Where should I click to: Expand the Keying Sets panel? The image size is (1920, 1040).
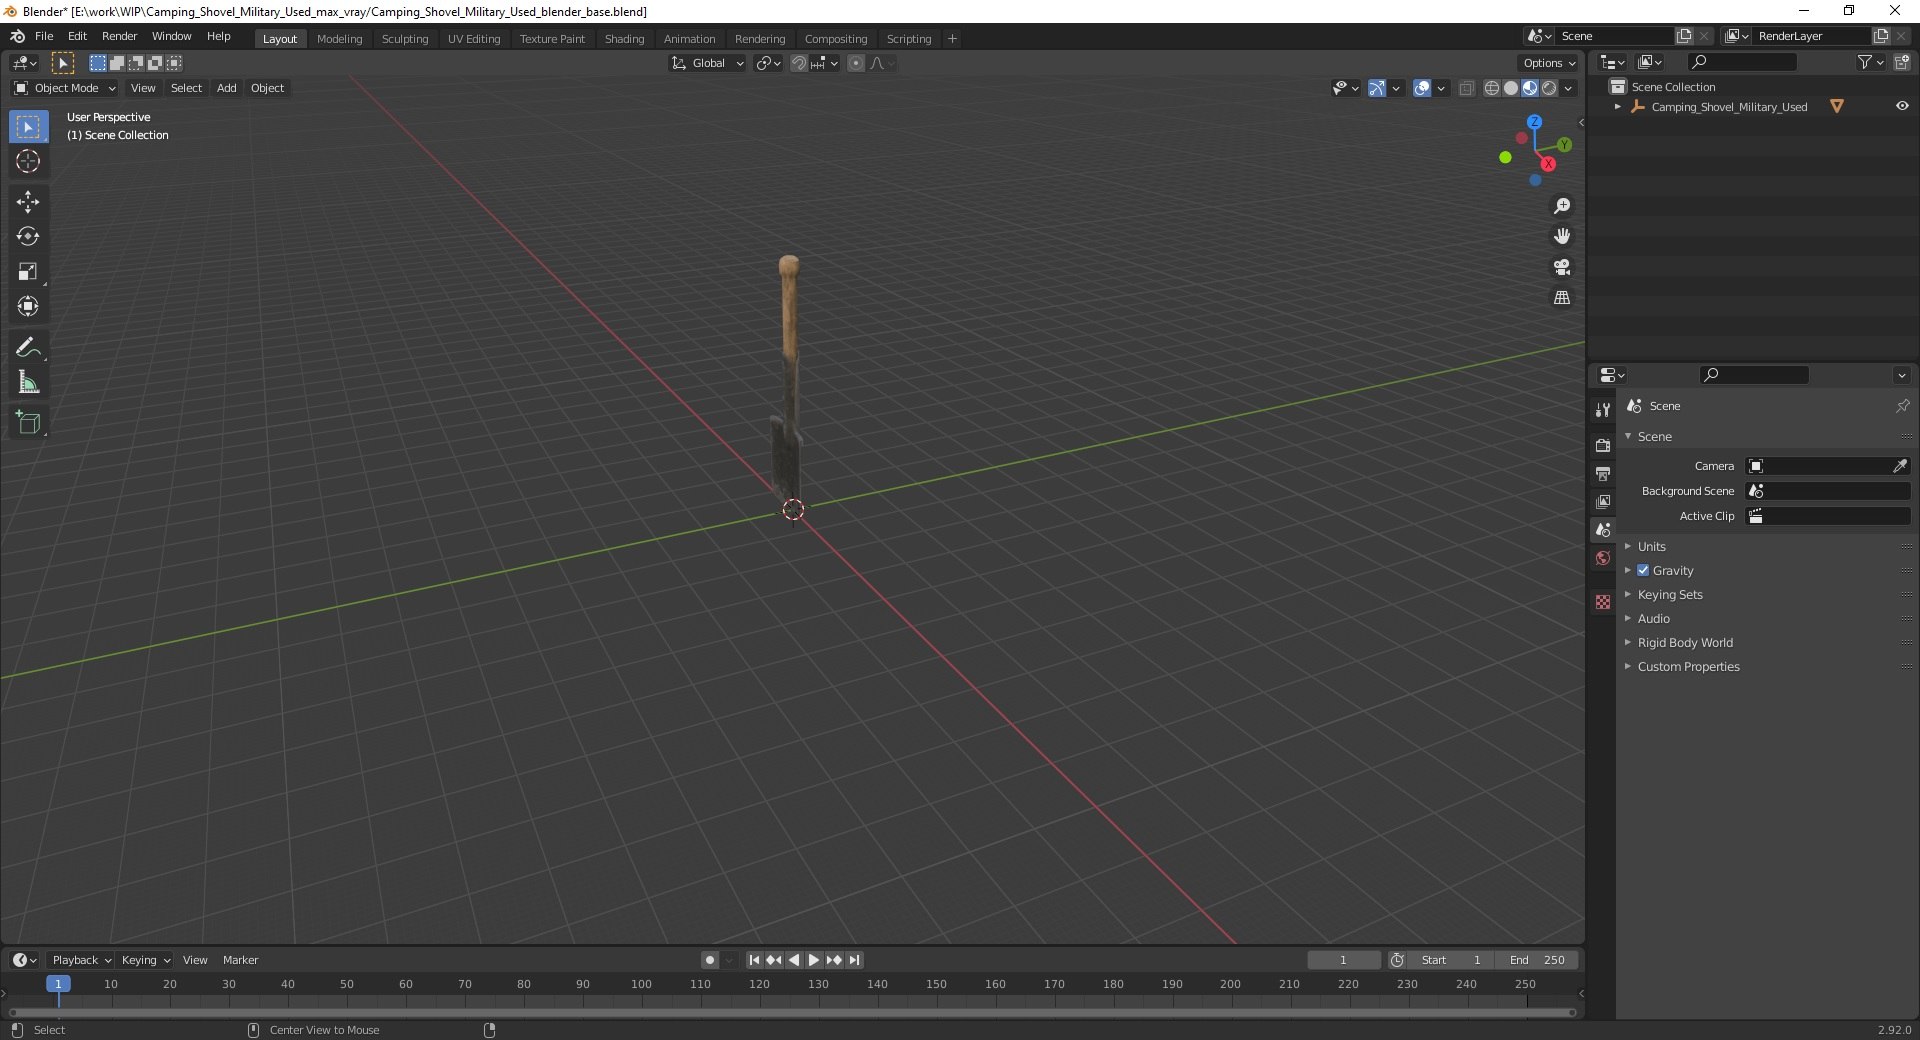1670,595
